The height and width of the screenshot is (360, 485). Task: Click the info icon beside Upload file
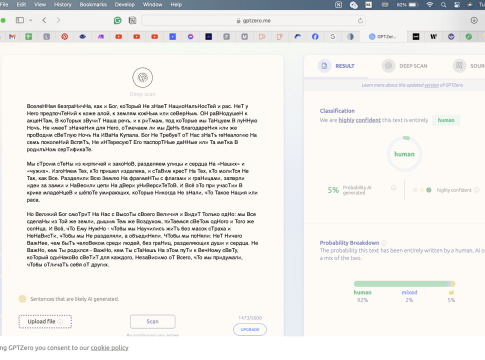pos(60,322)
